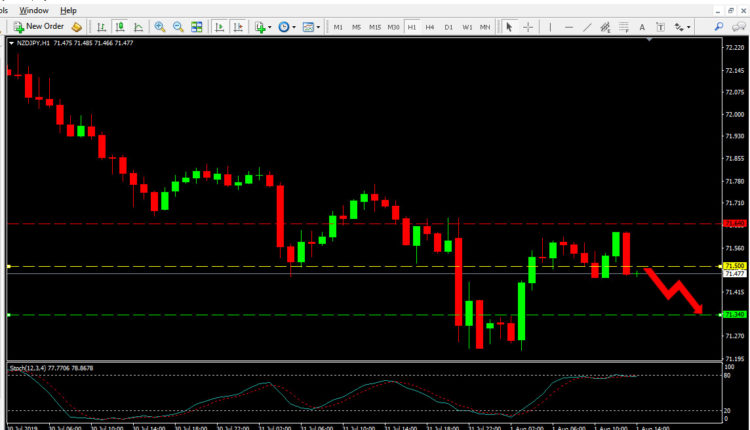Open the chat bubbles icon
The image size is (750, 430).
[x=739, y=27]
